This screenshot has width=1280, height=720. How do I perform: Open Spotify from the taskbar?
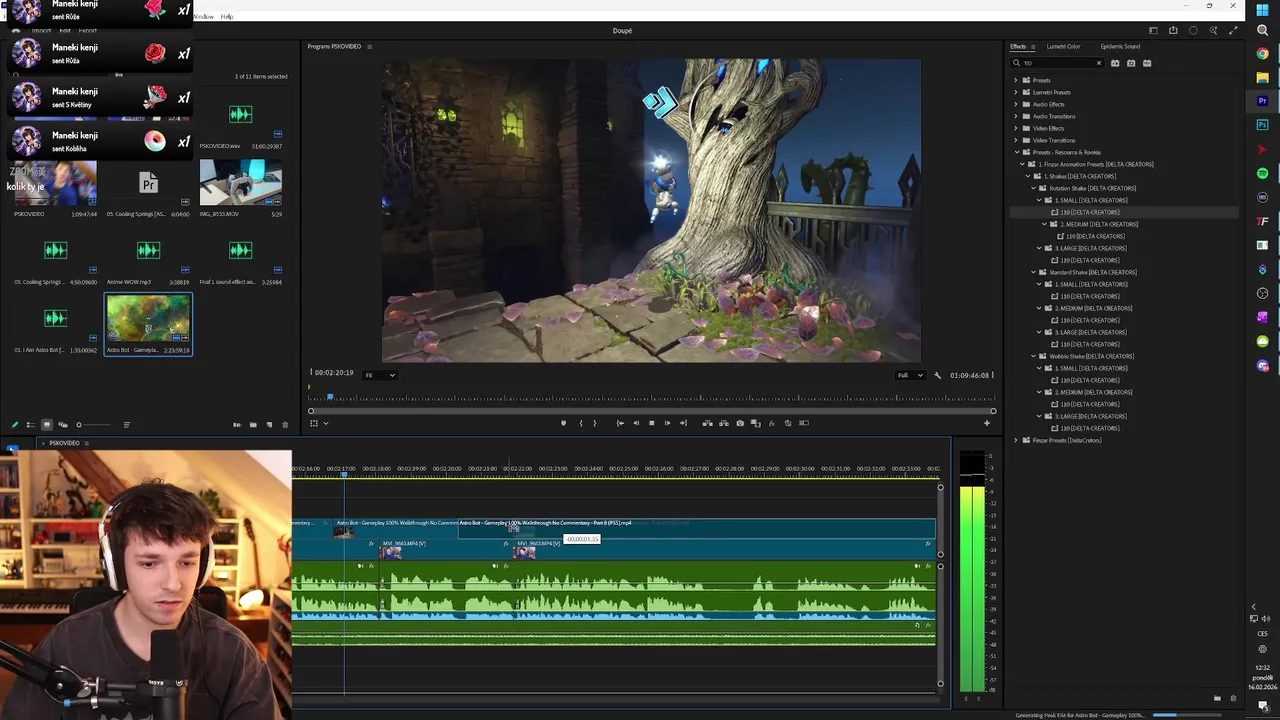point(1262,173)
